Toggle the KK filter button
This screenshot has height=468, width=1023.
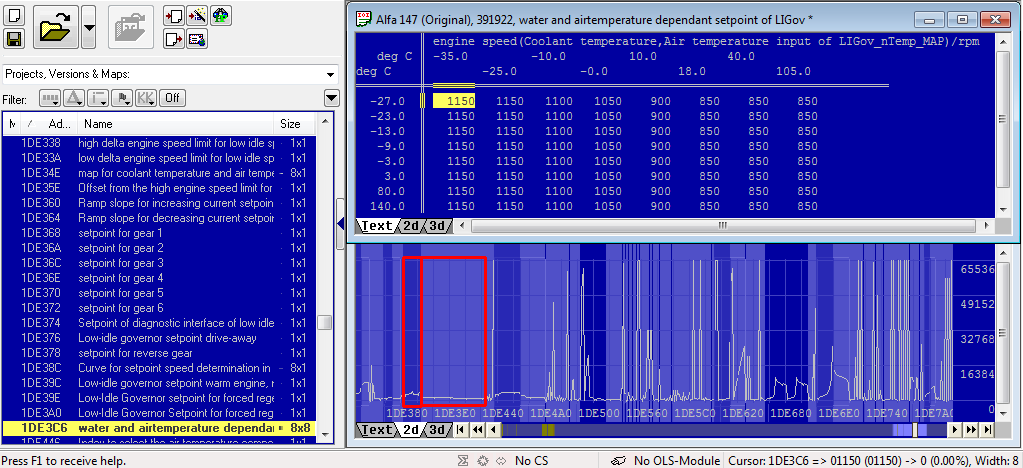click(x=145, y=99)
